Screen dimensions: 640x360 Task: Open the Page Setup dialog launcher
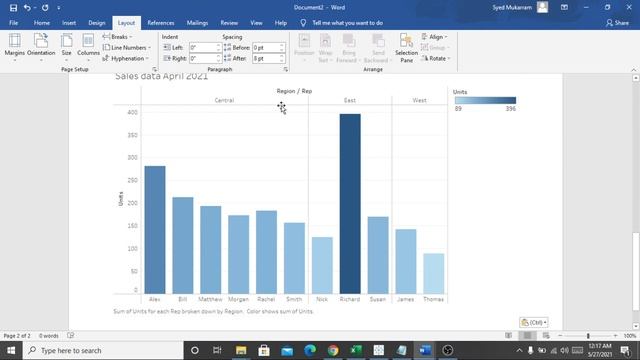[x=155, y=69]
